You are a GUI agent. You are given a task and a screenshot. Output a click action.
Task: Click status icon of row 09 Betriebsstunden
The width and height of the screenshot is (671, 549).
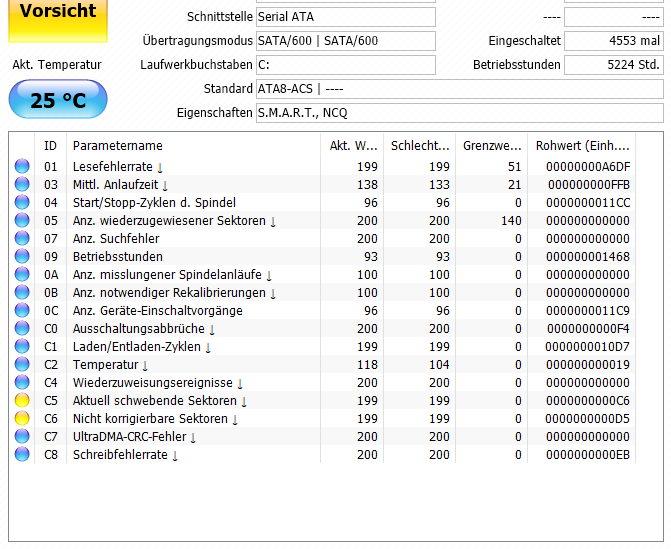[x=22, y=256]
